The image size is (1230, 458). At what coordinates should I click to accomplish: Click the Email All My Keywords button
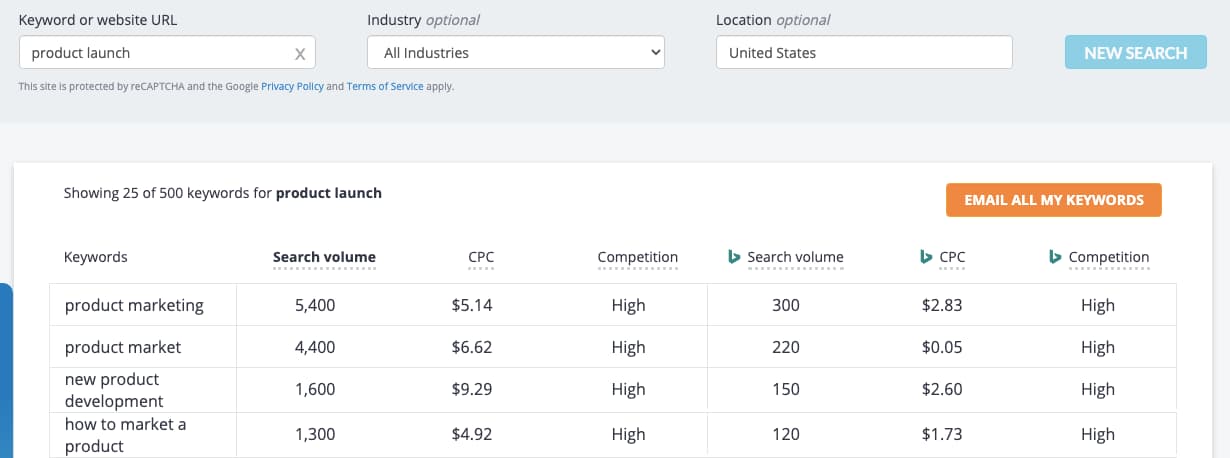(1054, 200)
